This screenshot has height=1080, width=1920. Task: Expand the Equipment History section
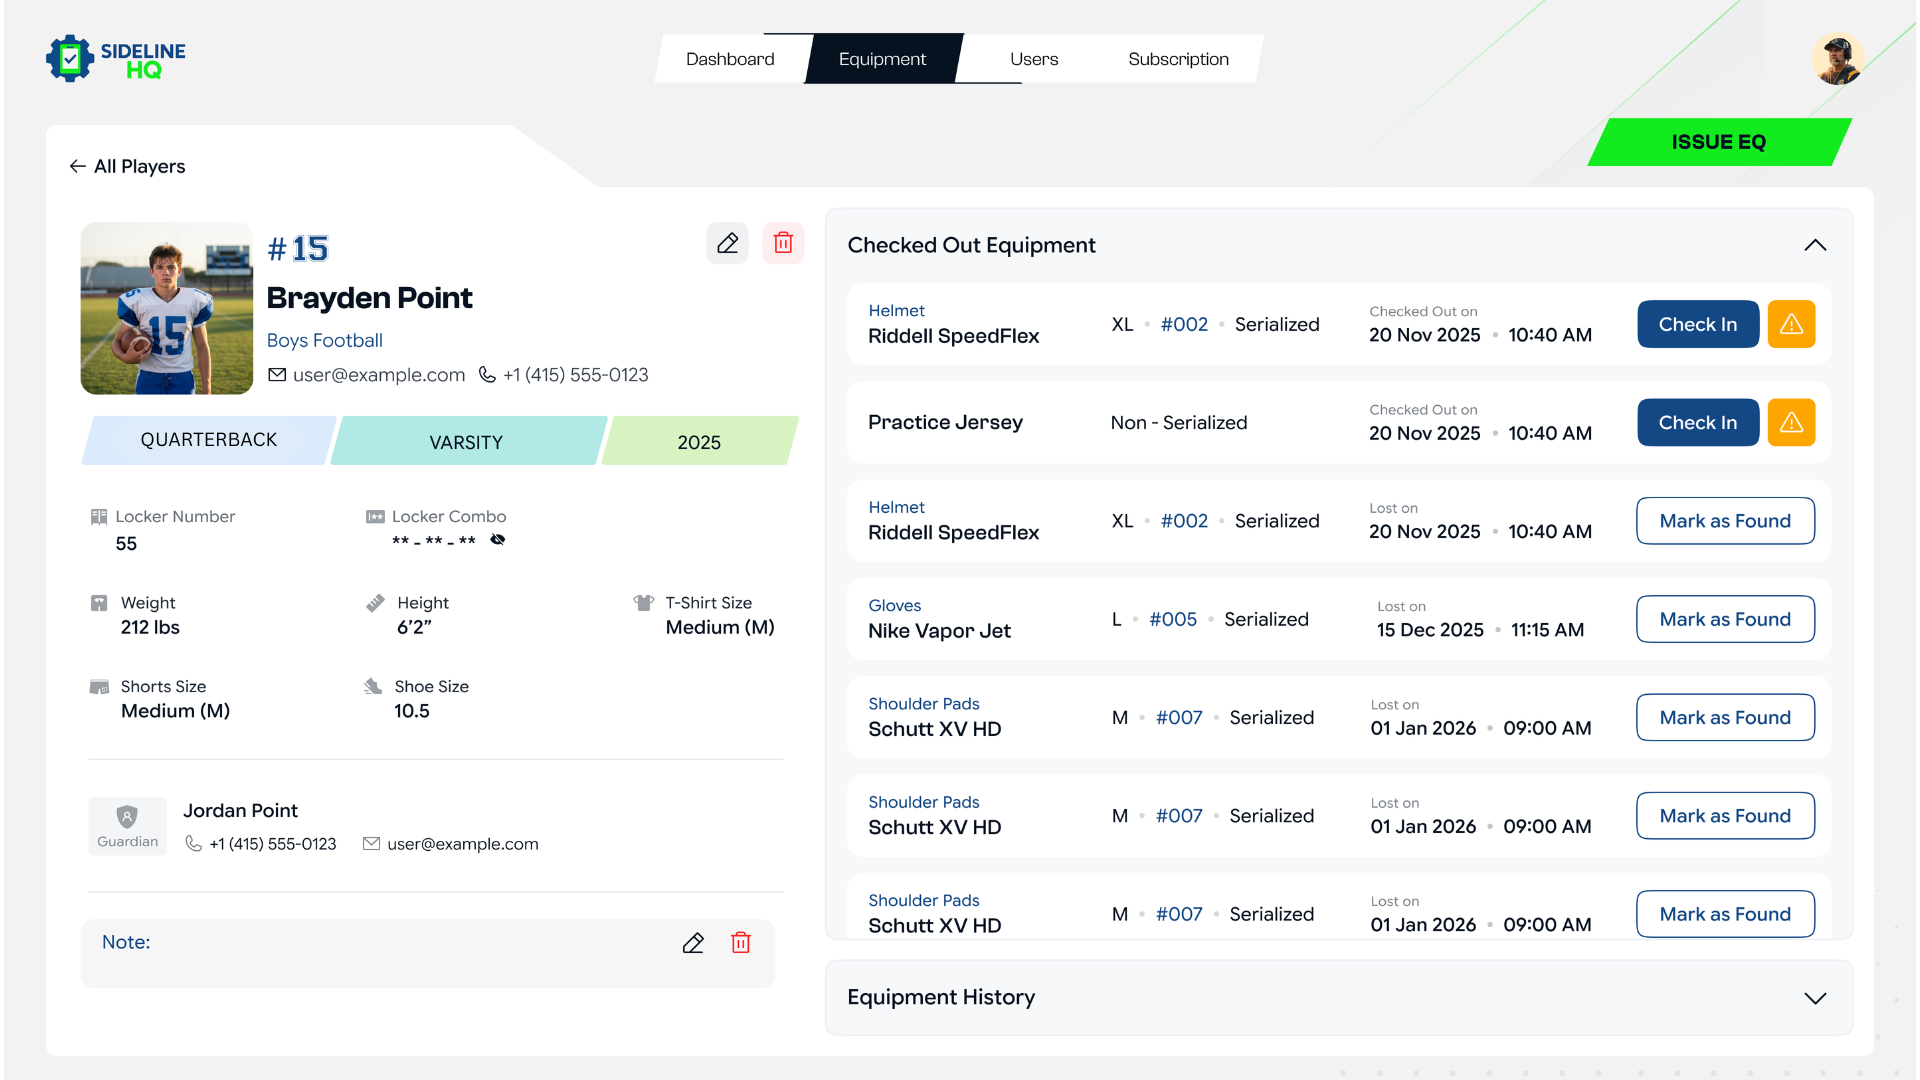(1815, 998)
